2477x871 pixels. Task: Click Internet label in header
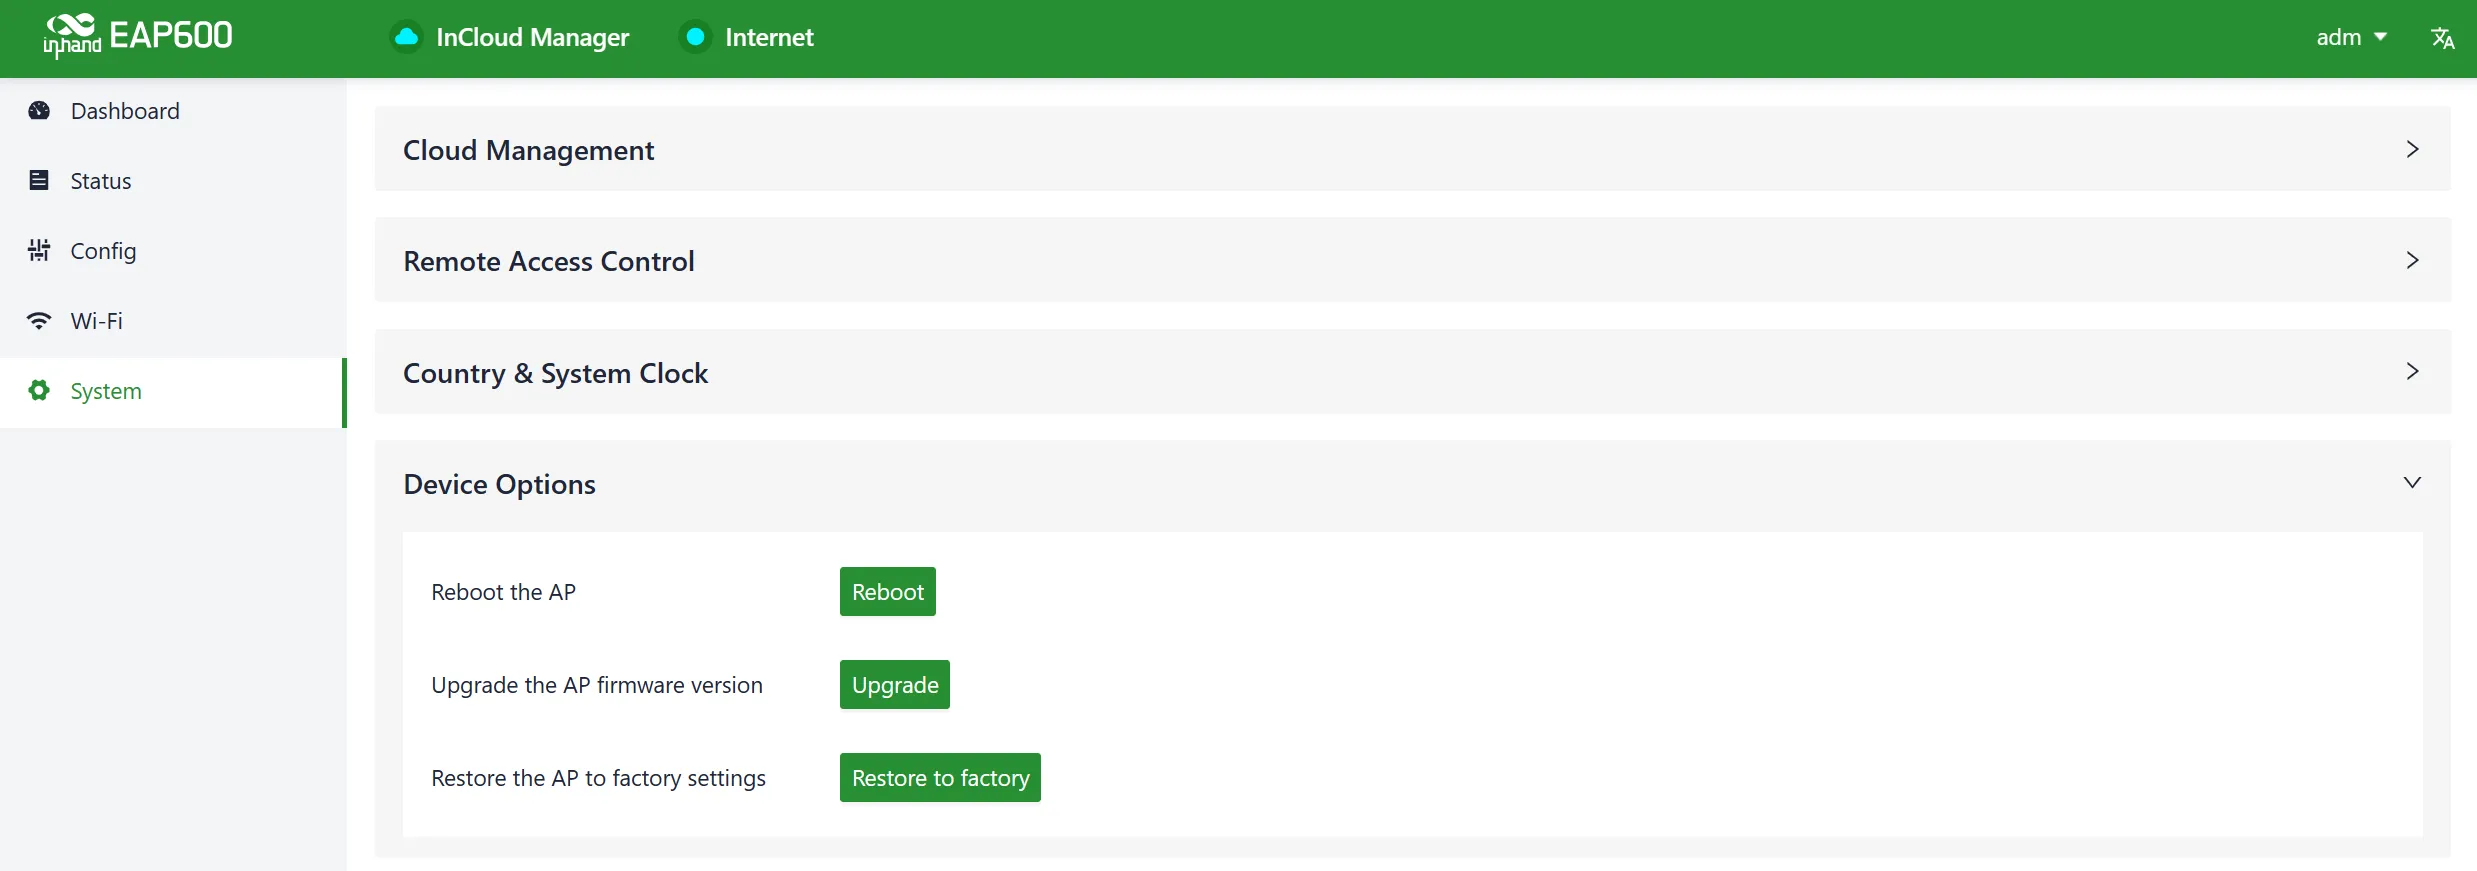[x=769, y=38]
